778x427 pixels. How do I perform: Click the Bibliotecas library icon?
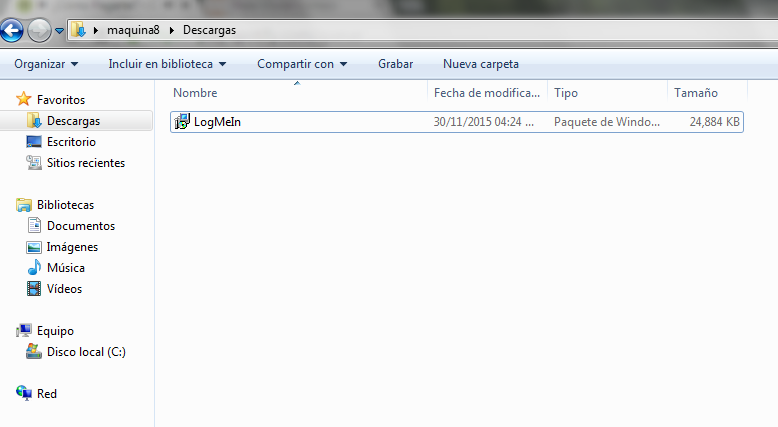pyautogui.click(x=24, y=204)
